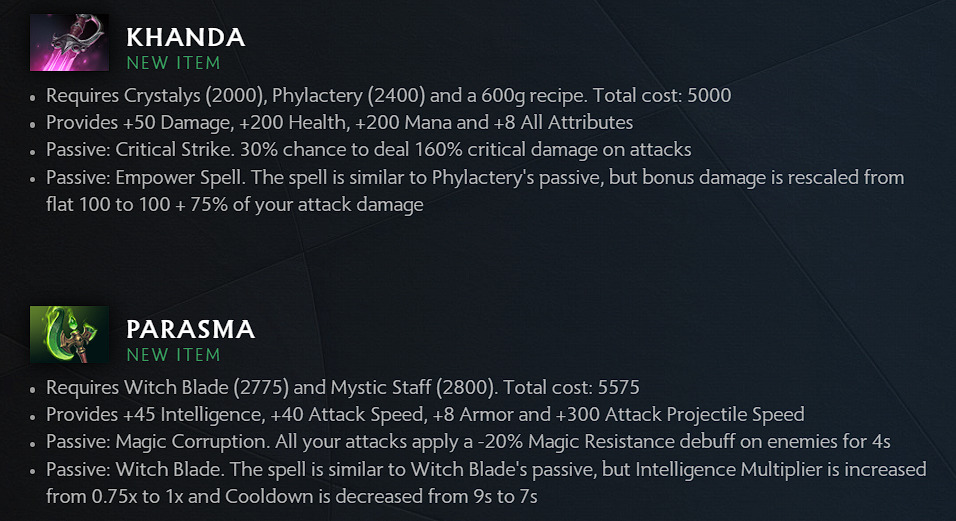Click the NEW ITEM label under Khanda
The width and height of the screenshot is (956, 521).
[173, 63]
